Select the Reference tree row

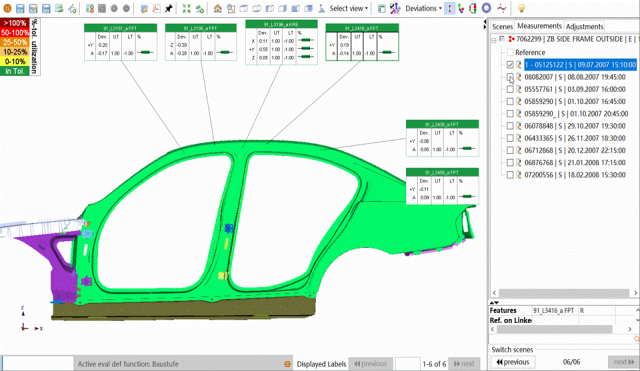[530, 52]
